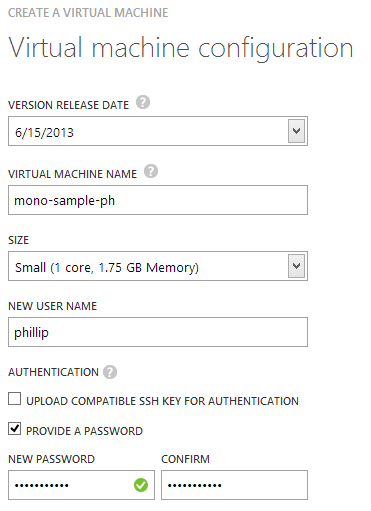Click green validation checkmark in New Password
Image resolution: width=371 pixels, height=511 pixels.
pos(141,485)
